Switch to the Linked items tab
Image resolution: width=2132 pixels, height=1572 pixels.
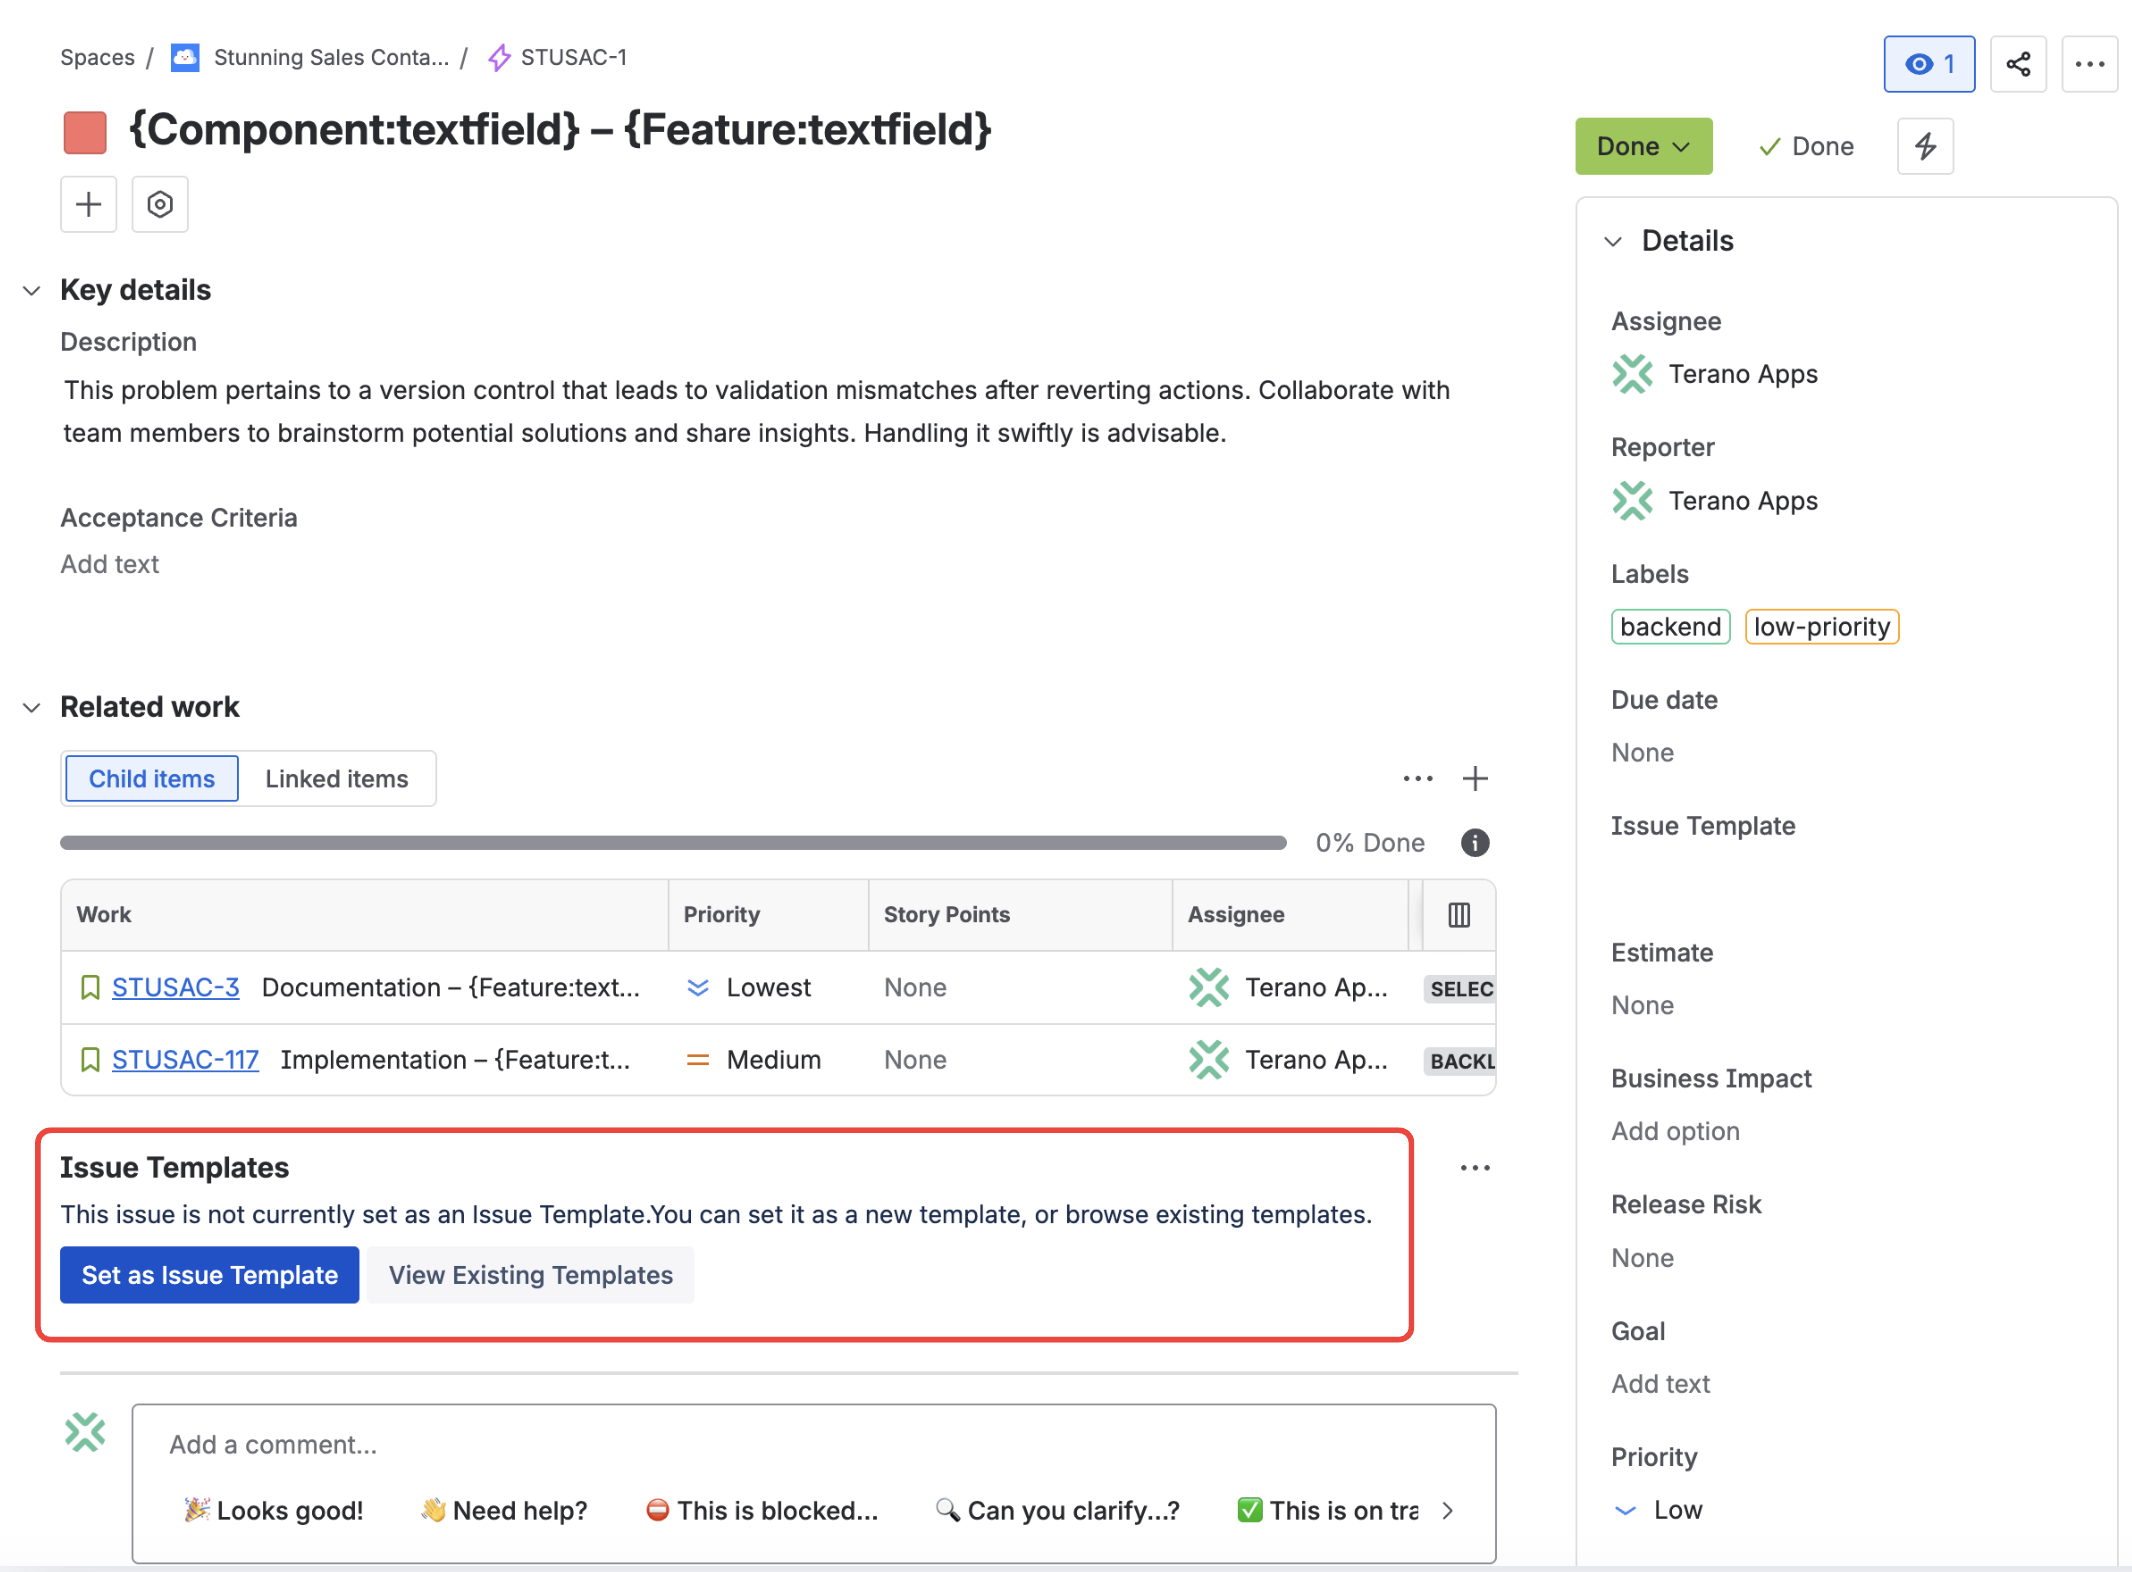click(336, 778)
